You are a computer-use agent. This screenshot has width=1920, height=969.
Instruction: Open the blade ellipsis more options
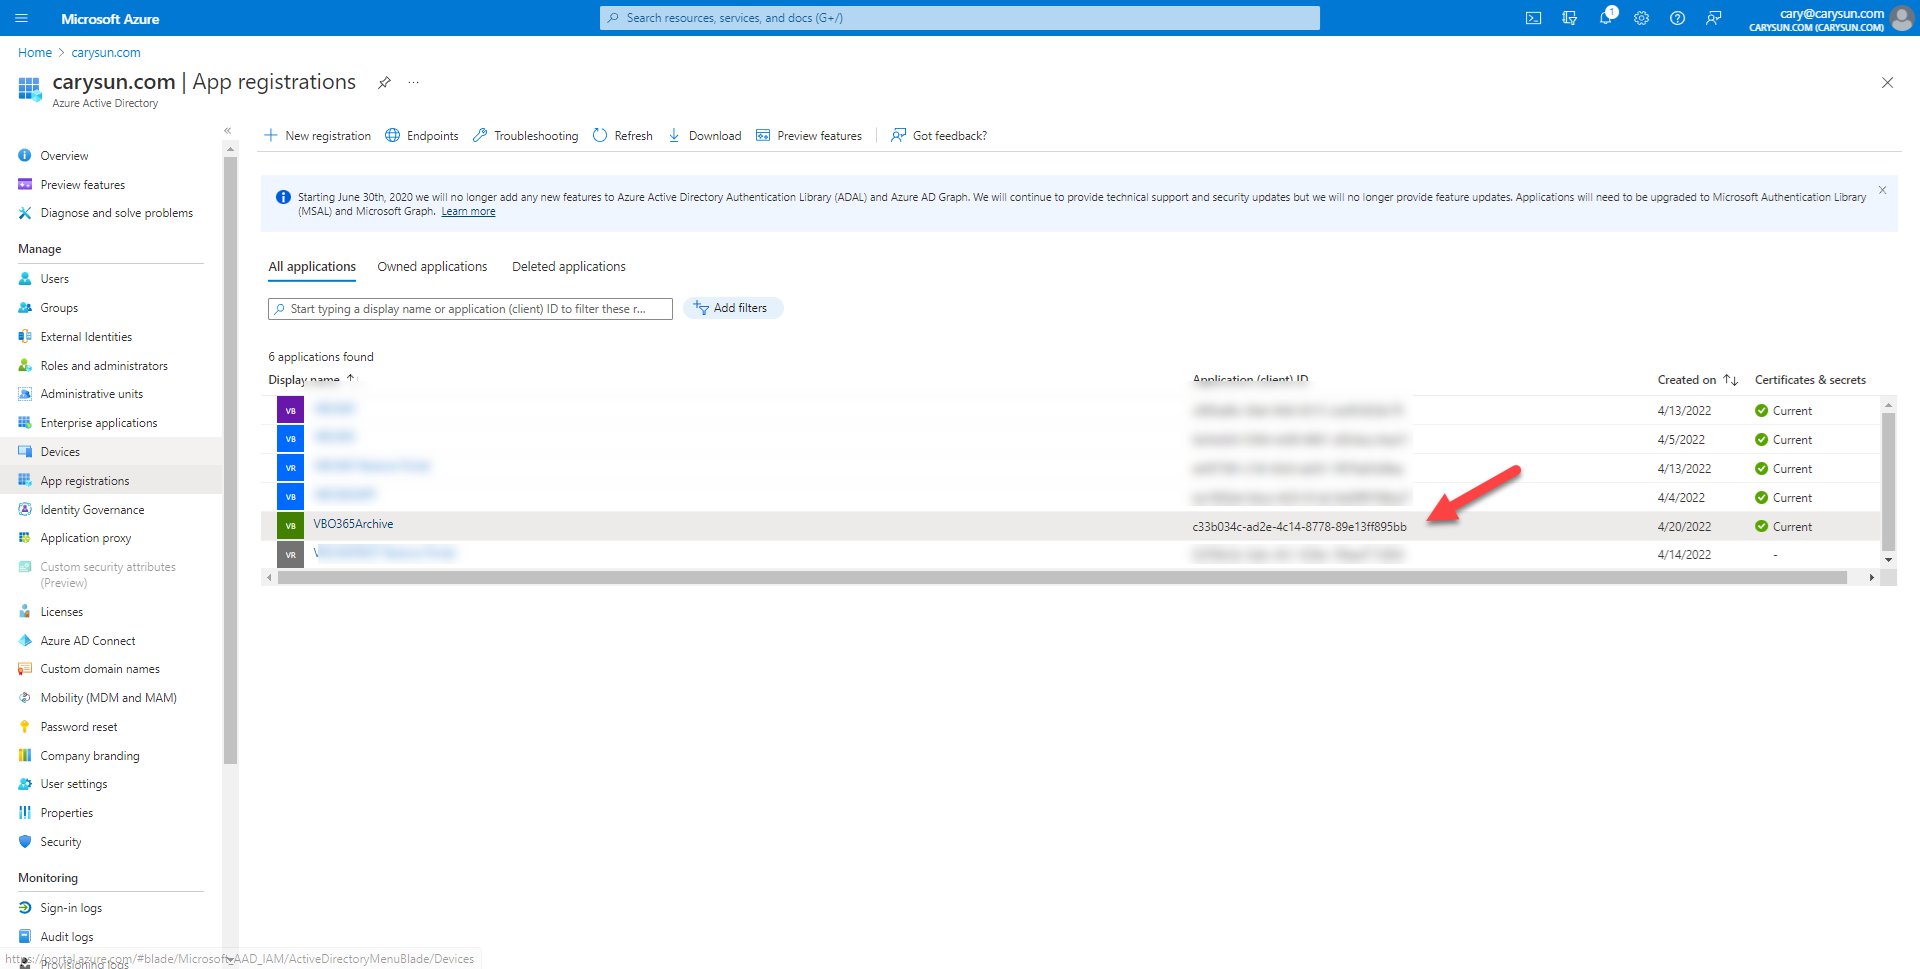click(x=414, y=83)
